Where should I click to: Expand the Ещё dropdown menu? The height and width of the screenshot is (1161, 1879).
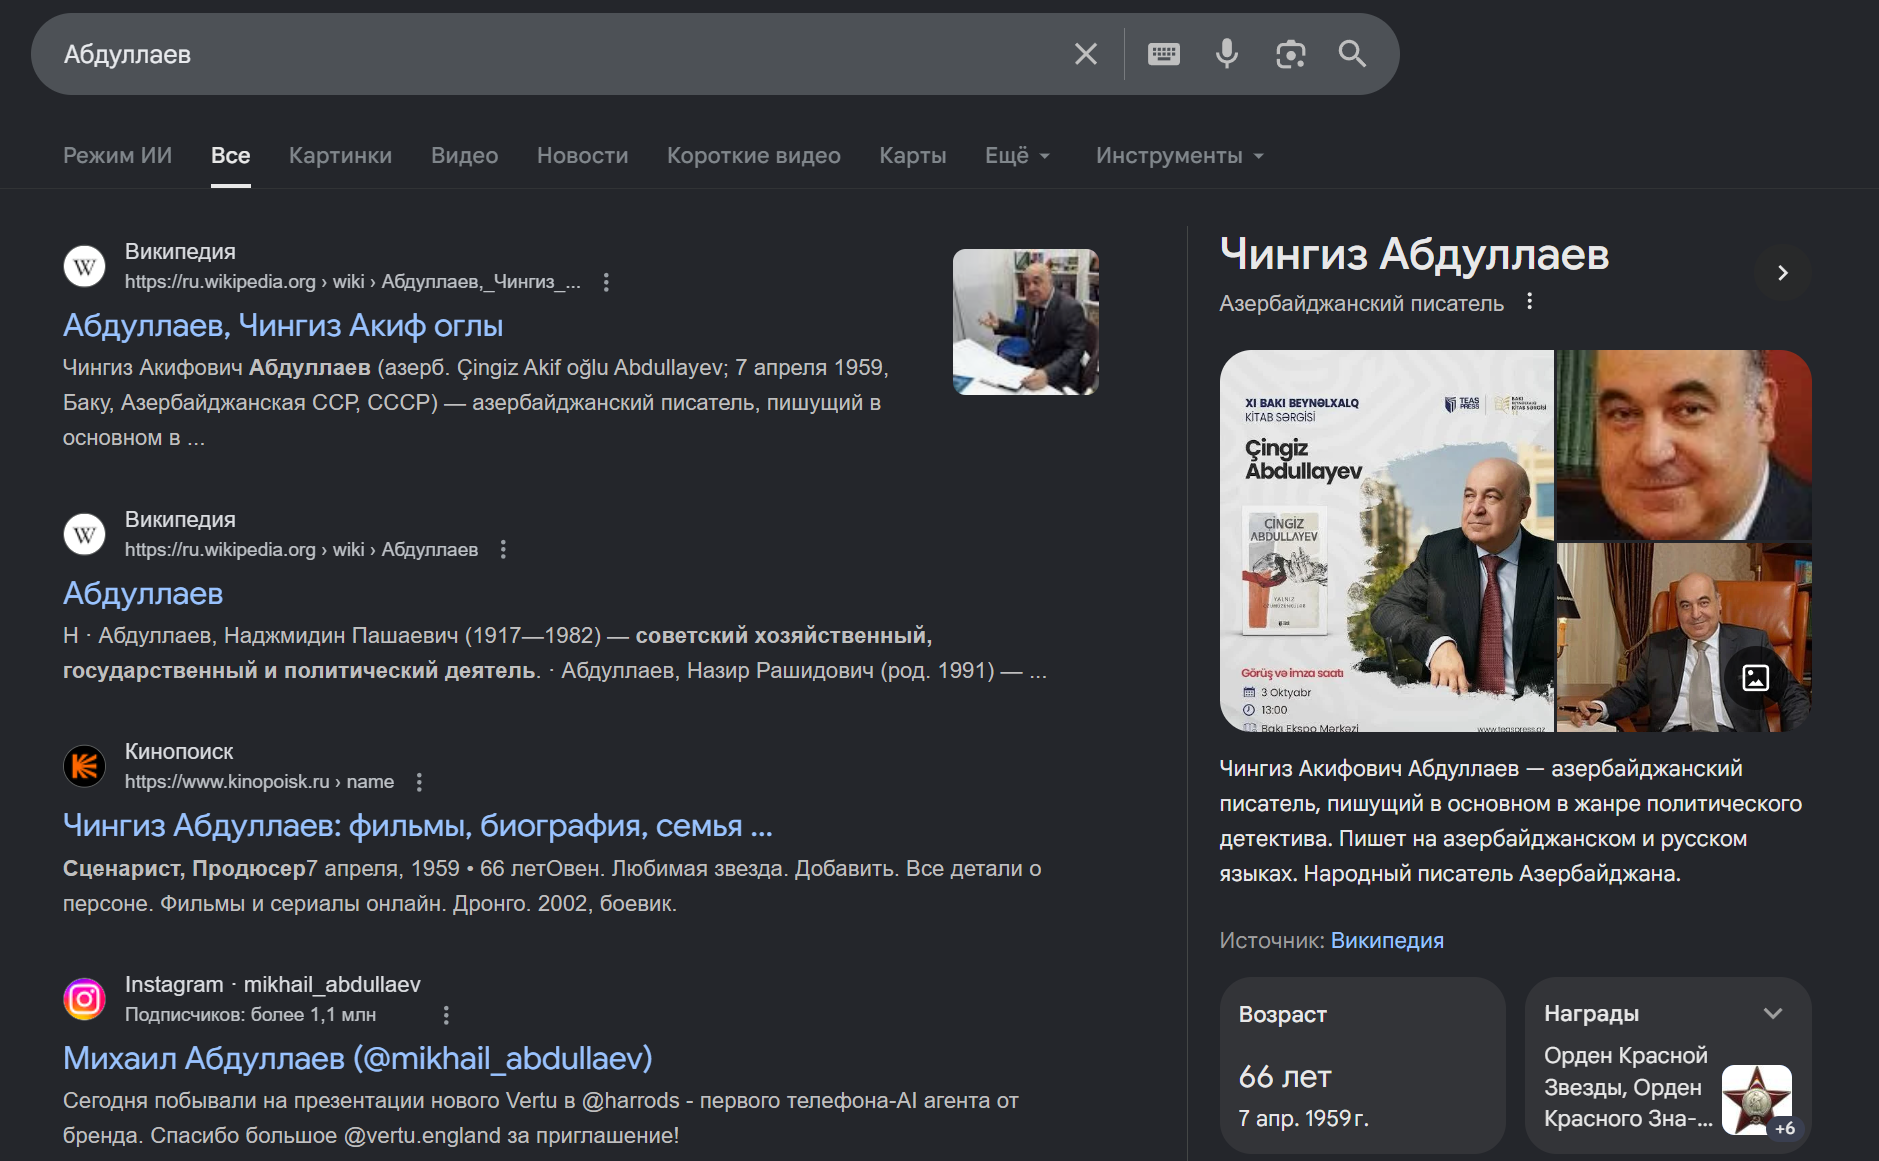(x=1017, y=156)
